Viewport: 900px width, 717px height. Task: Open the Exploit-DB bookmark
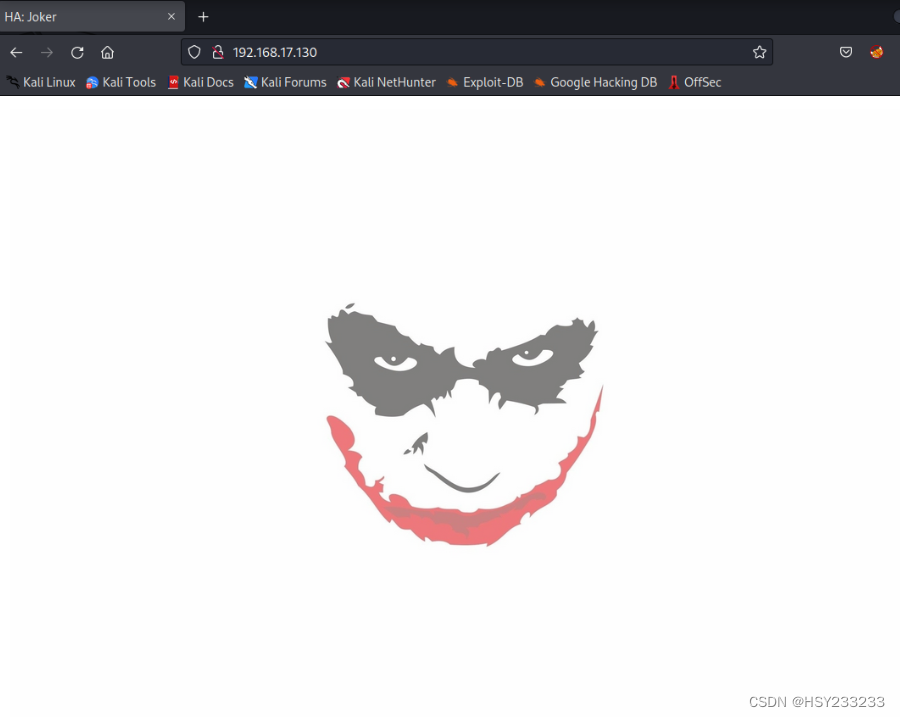[x=485, y=82]
